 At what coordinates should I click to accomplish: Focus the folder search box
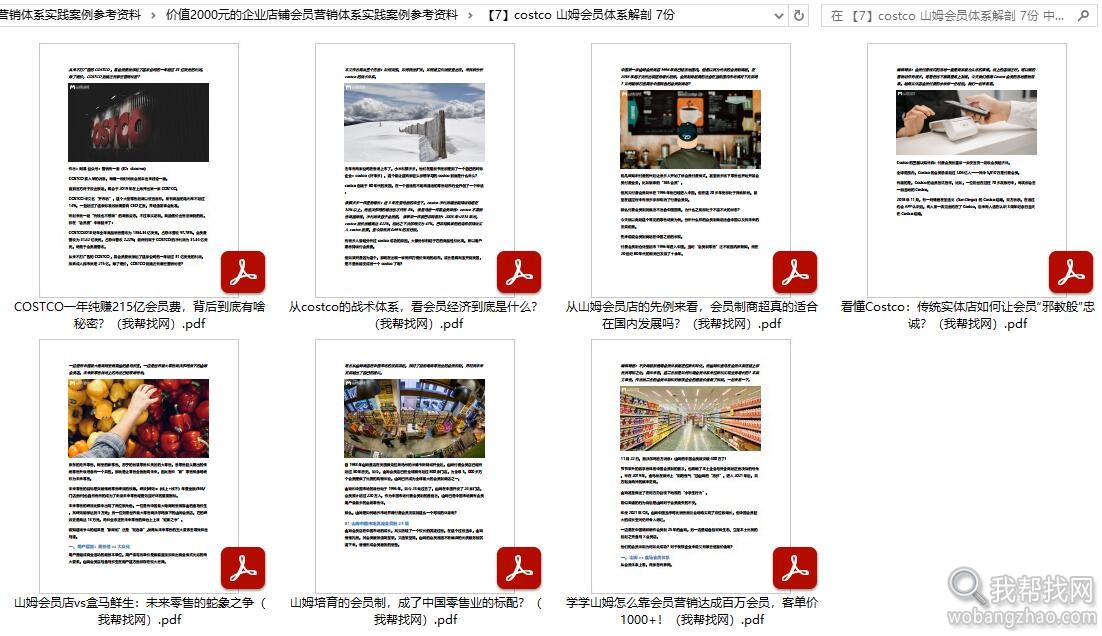(958, 15)
